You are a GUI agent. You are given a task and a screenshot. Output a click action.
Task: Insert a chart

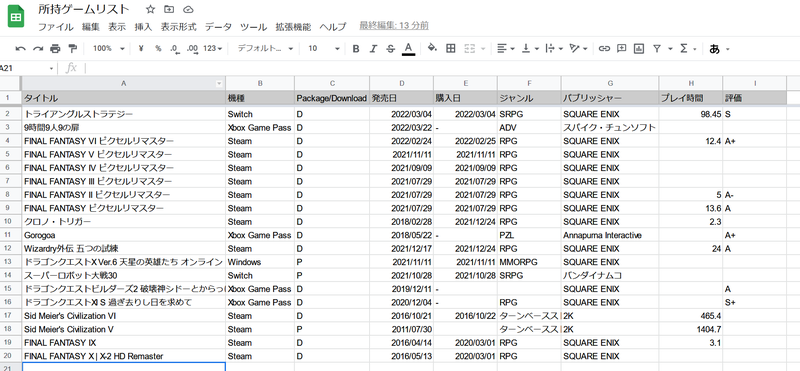click(639, 48)
